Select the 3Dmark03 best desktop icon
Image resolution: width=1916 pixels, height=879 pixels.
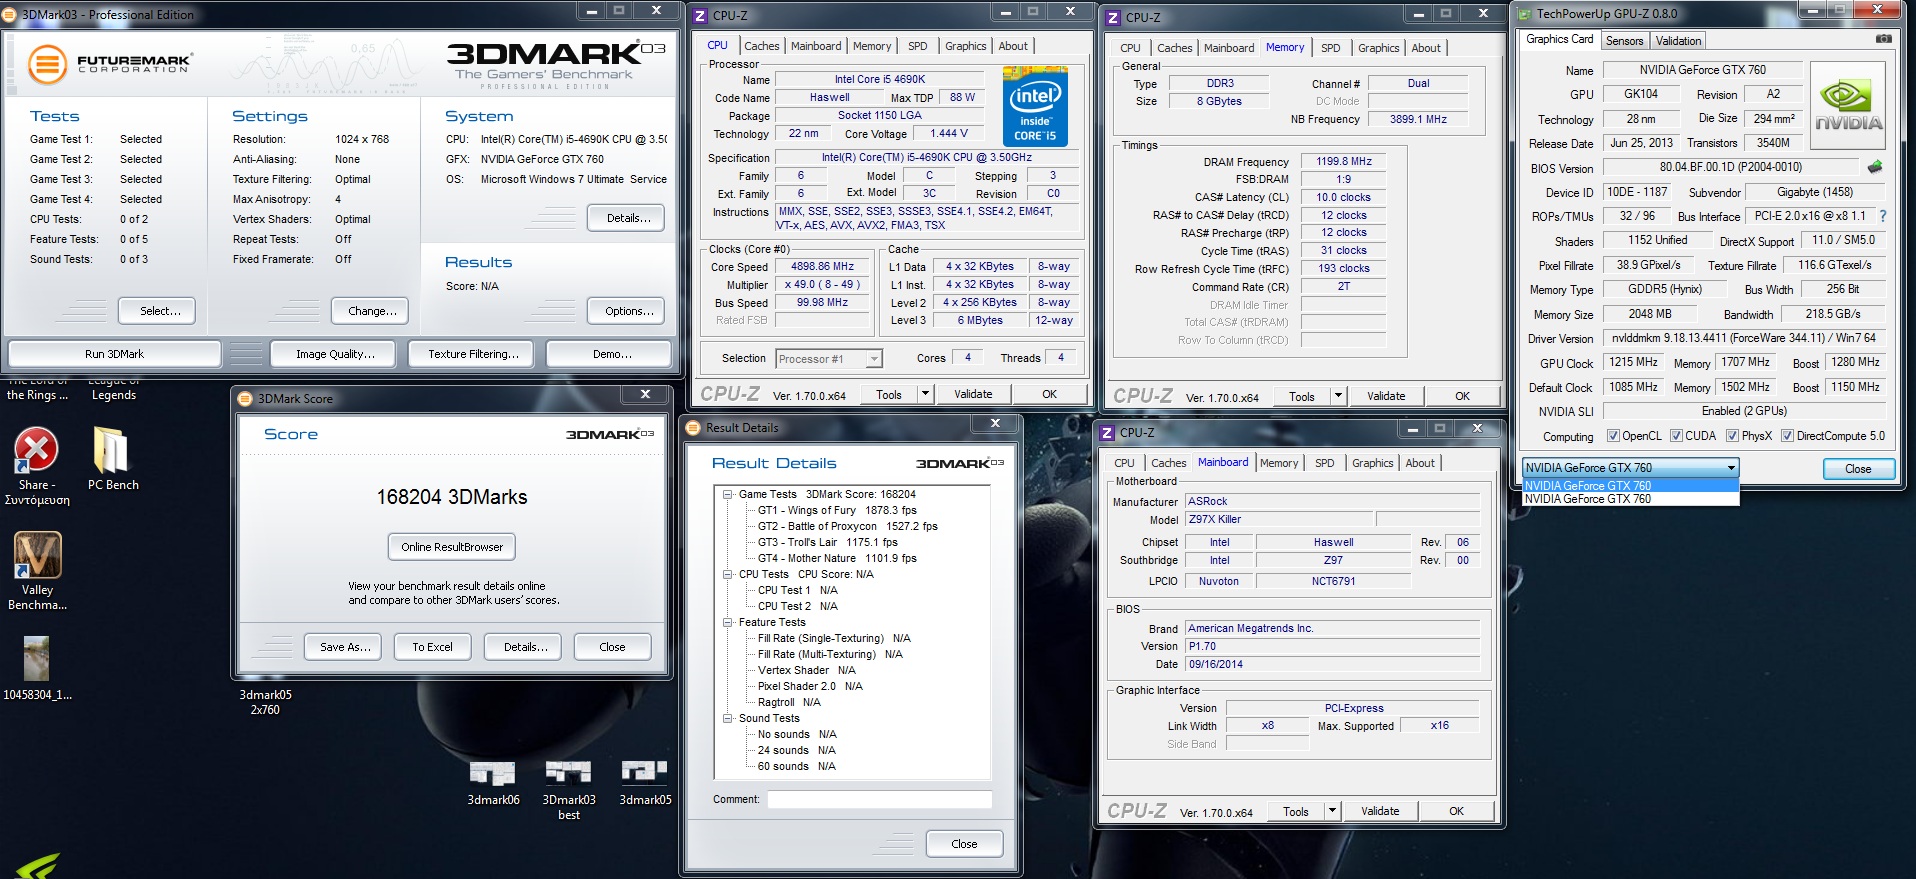569,790
